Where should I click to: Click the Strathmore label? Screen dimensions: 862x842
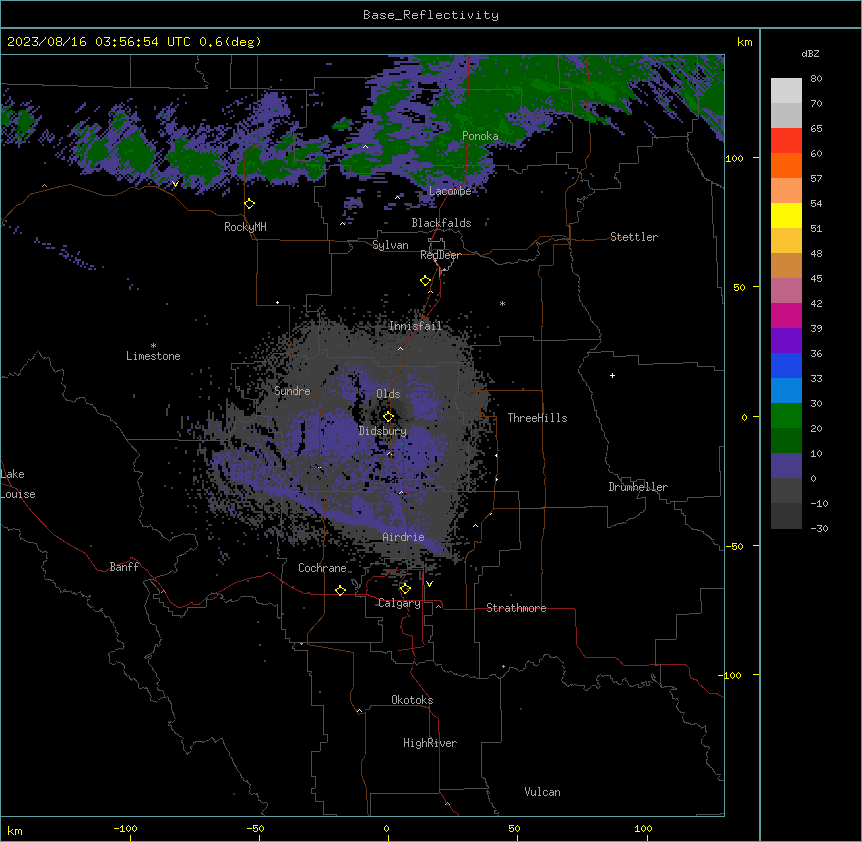coord(516,608)
